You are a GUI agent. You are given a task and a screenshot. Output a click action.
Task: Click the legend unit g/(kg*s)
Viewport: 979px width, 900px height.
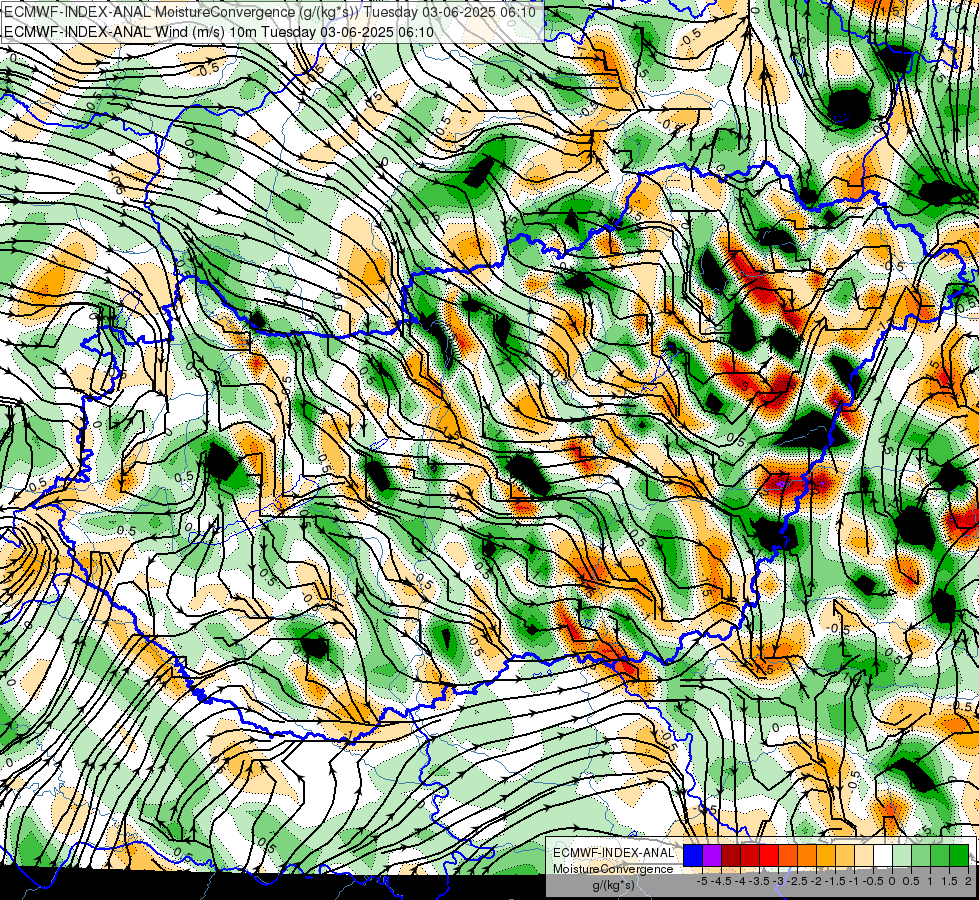(x=614, y=885)
